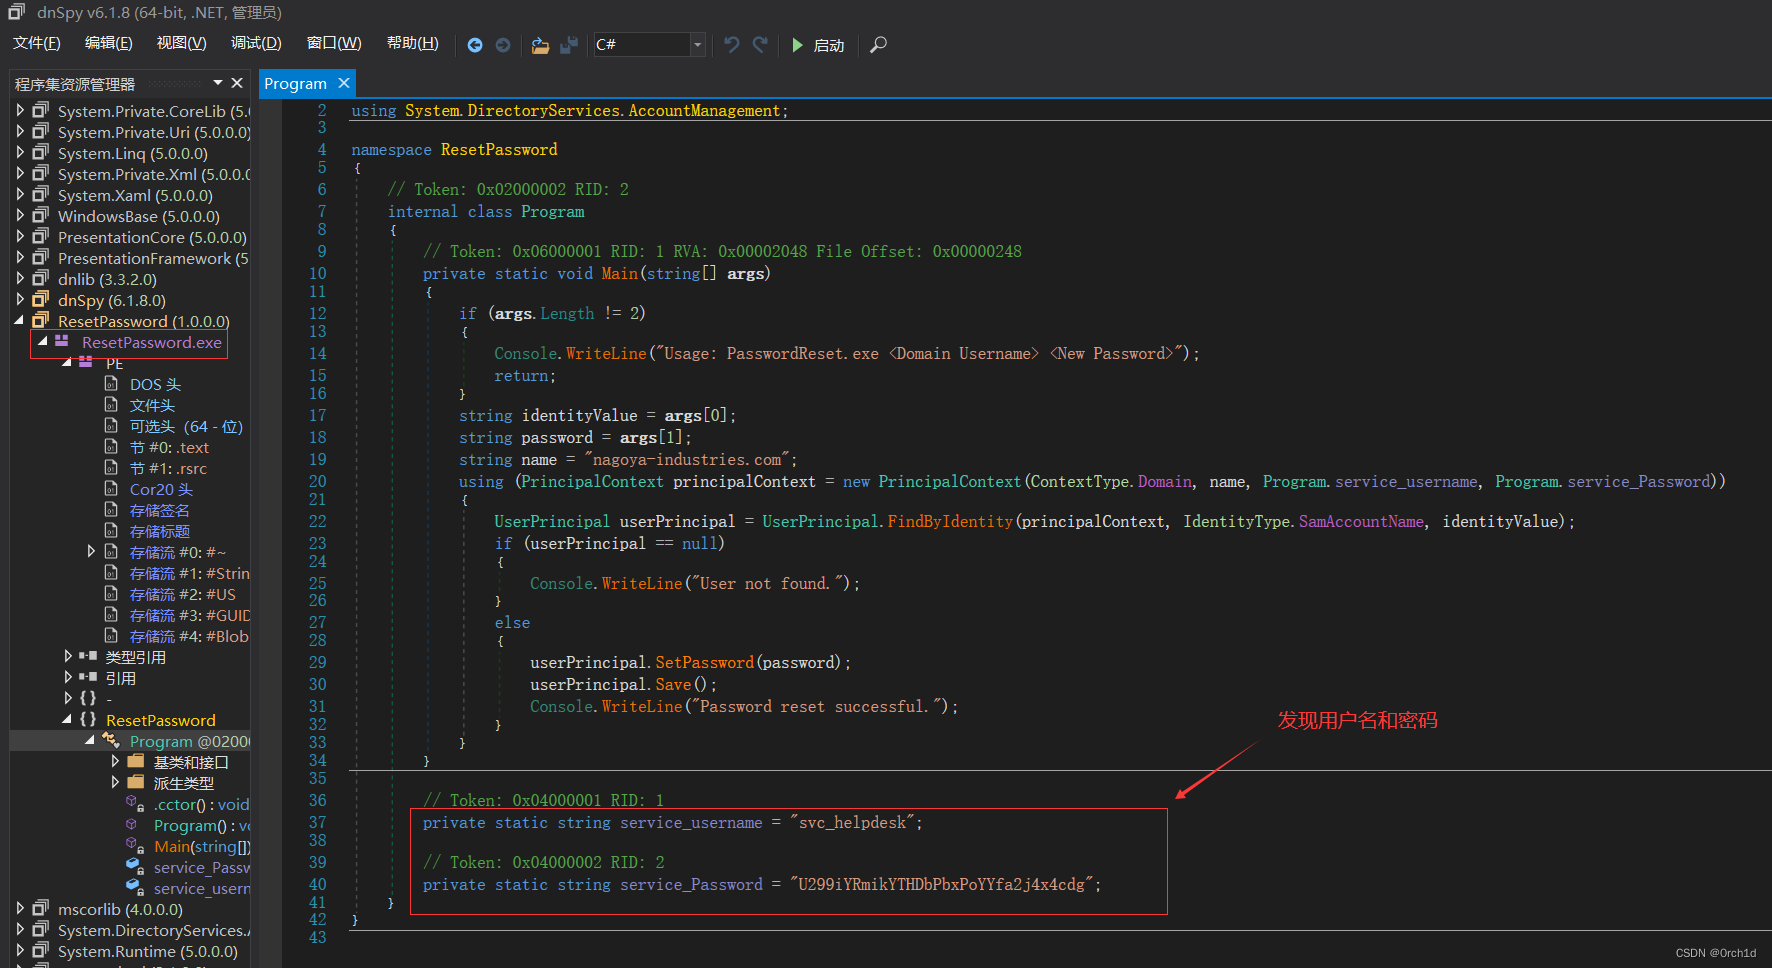Click FindByIdentity method link in code
The image size is (1772, 968).
(950, 521)
